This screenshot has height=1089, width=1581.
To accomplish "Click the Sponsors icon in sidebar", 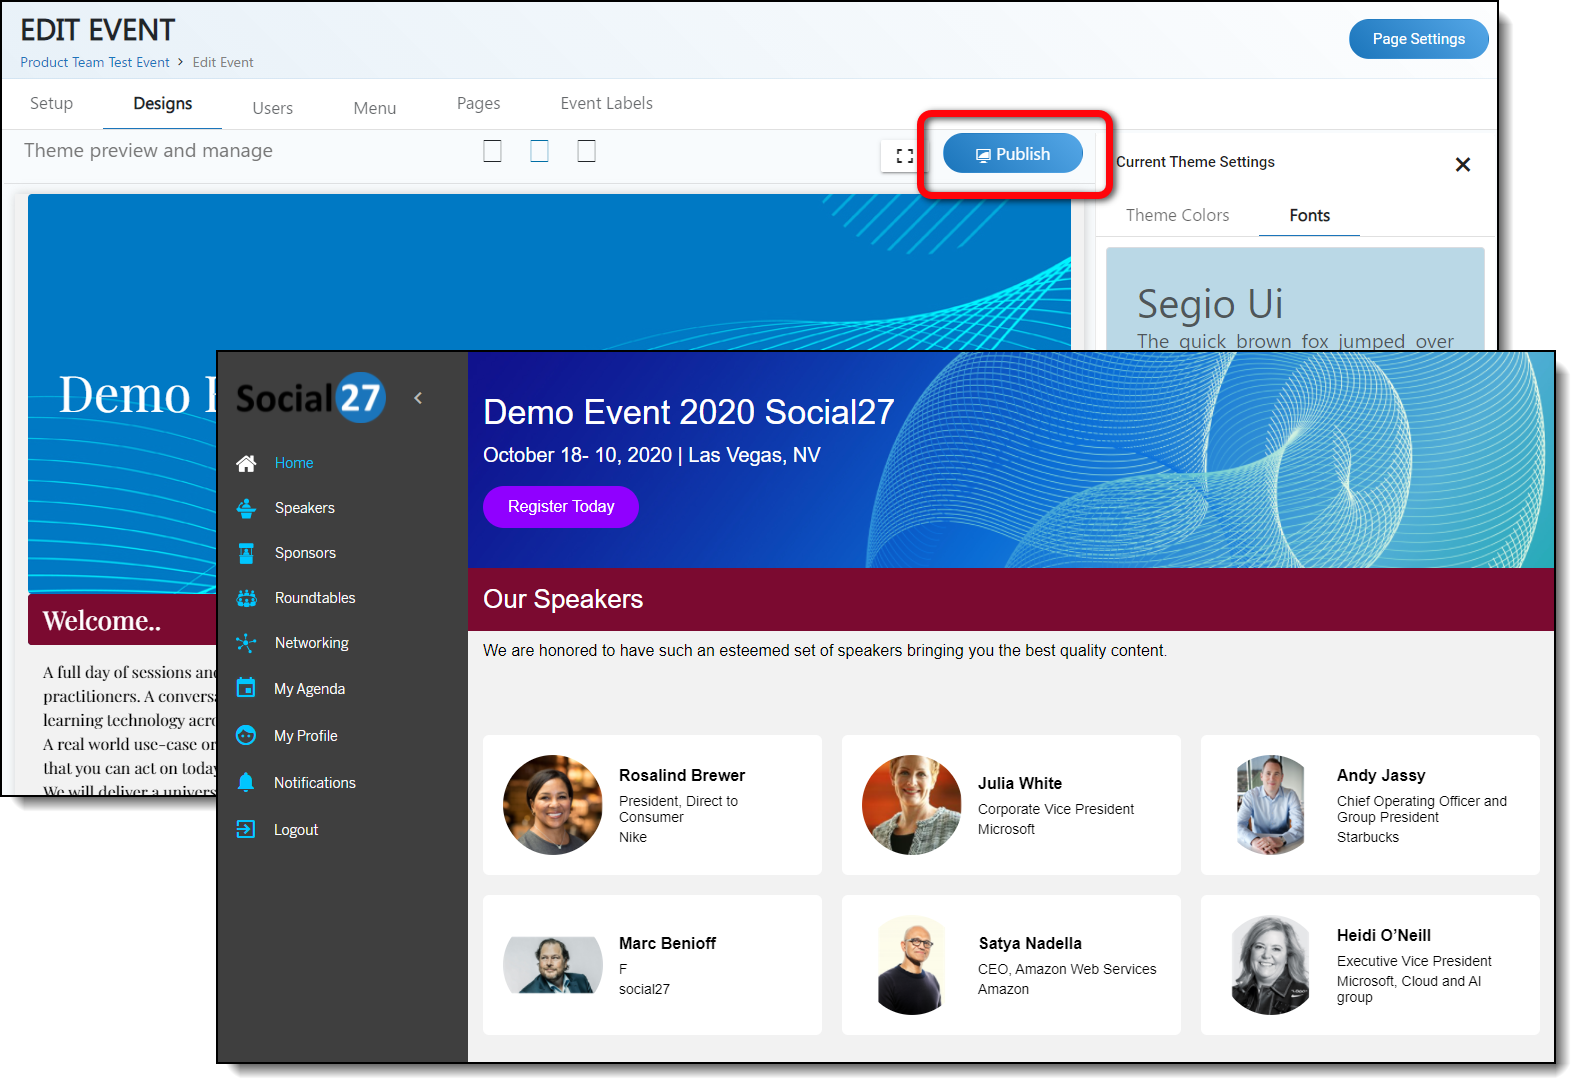I will pyautogui.click(x=246, y=553).
